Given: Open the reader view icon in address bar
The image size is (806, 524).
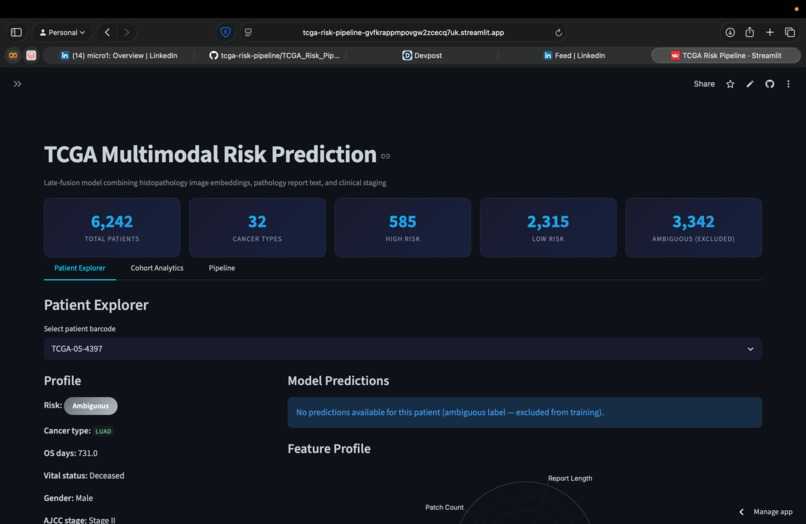Looking at the screenshot, I should click(x=248, y=32).
